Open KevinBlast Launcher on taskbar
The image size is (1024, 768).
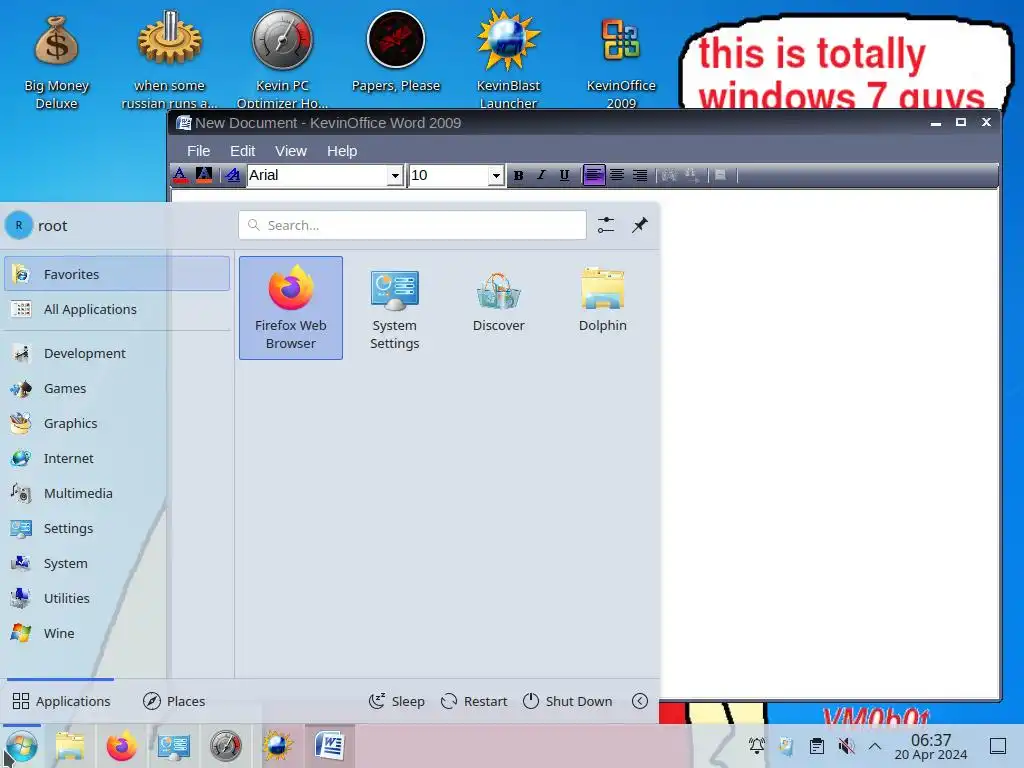point(278,746)
